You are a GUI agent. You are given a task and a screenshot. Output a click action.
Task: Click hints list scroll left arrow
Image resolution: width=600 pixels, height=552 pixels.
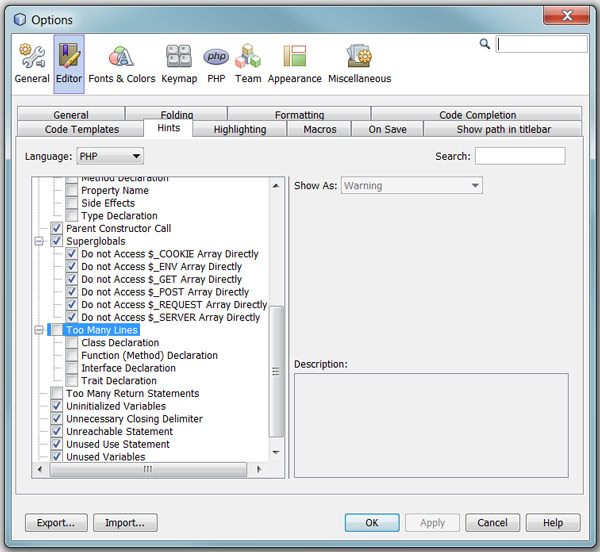40,469
